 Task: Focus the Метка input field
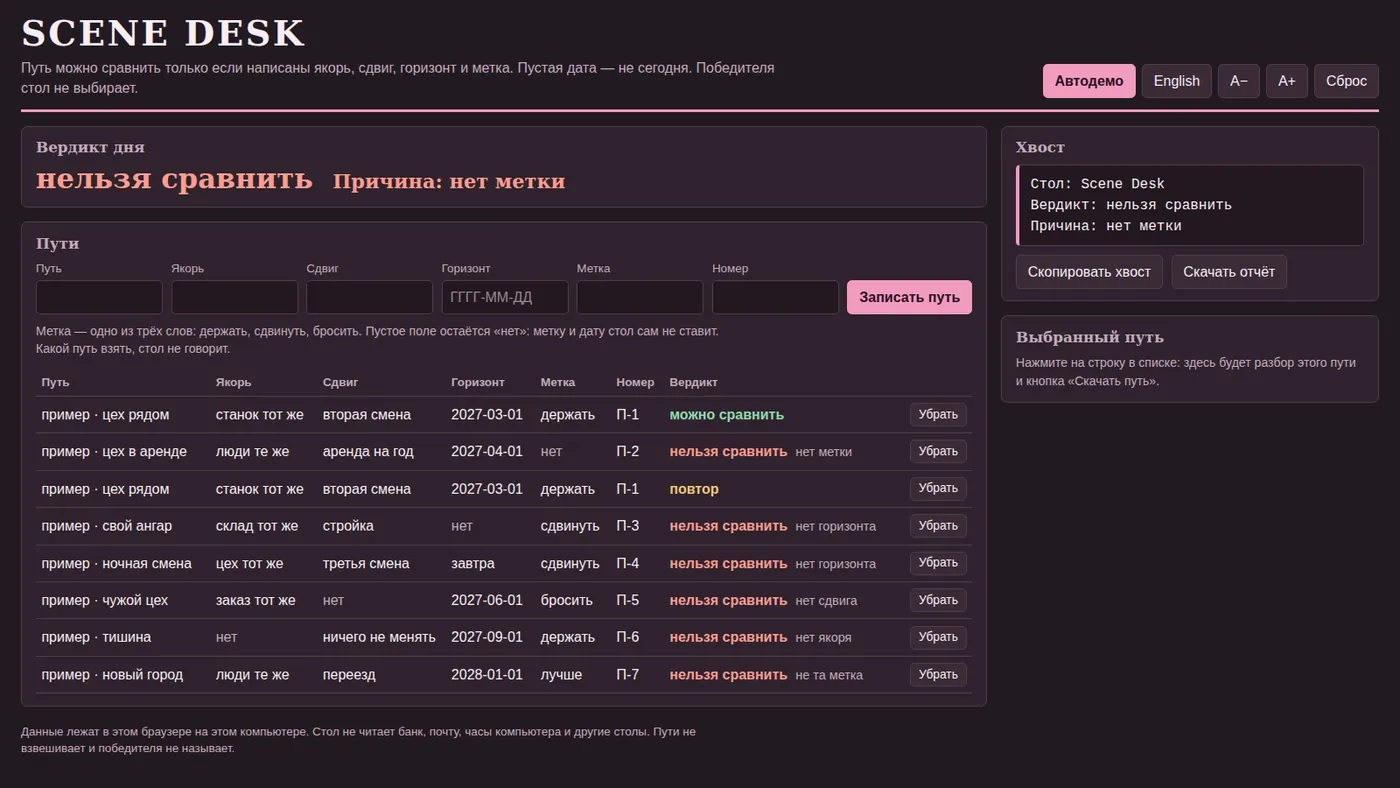640,297
